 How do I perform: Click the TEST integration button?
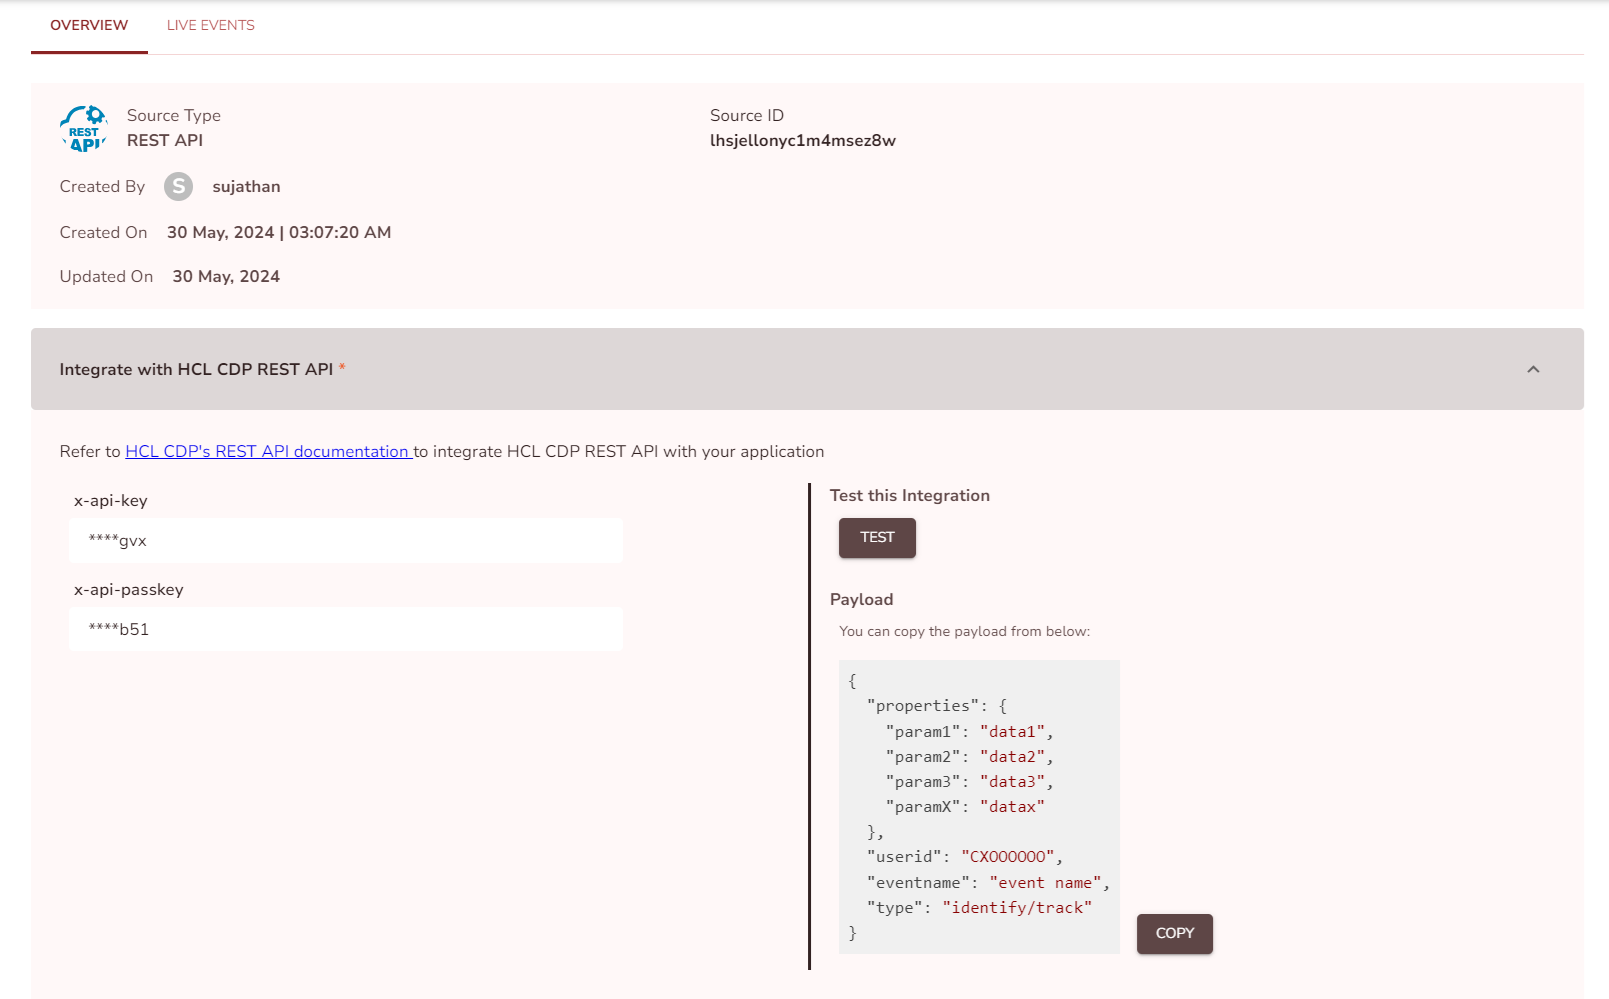[877, 537]
